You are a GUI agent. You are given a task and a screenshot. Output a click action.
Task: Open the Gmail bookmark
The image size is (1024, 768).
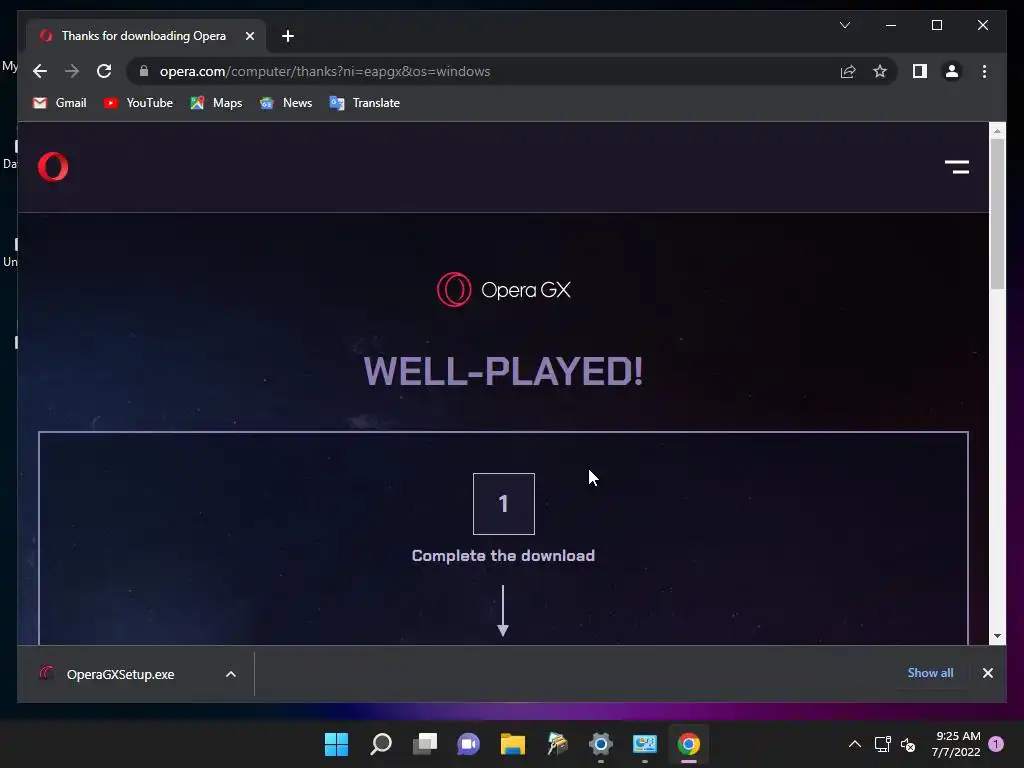(x=59, y=103)
